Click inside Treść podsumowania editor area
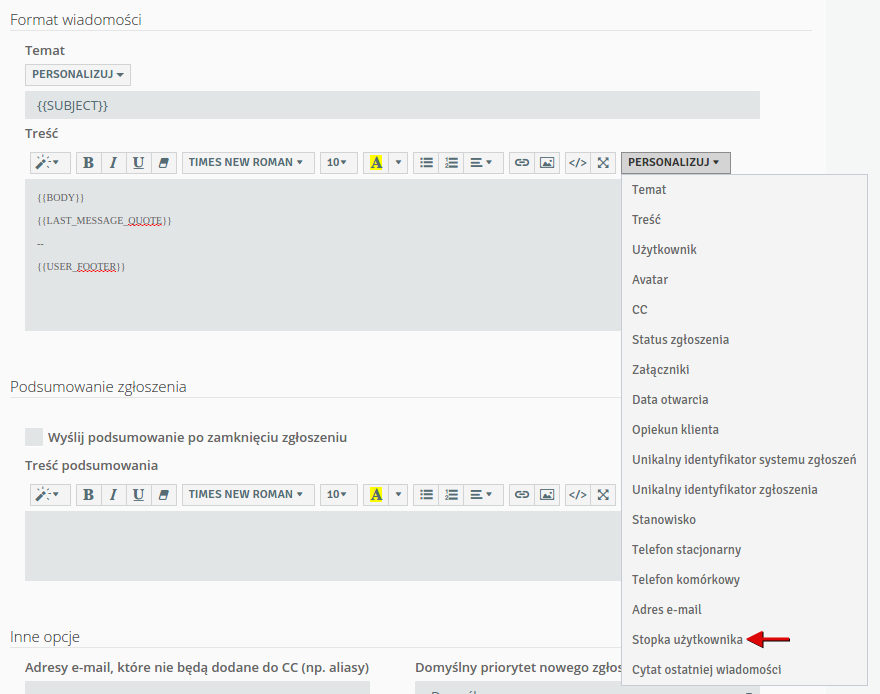 tap(323, 546)
